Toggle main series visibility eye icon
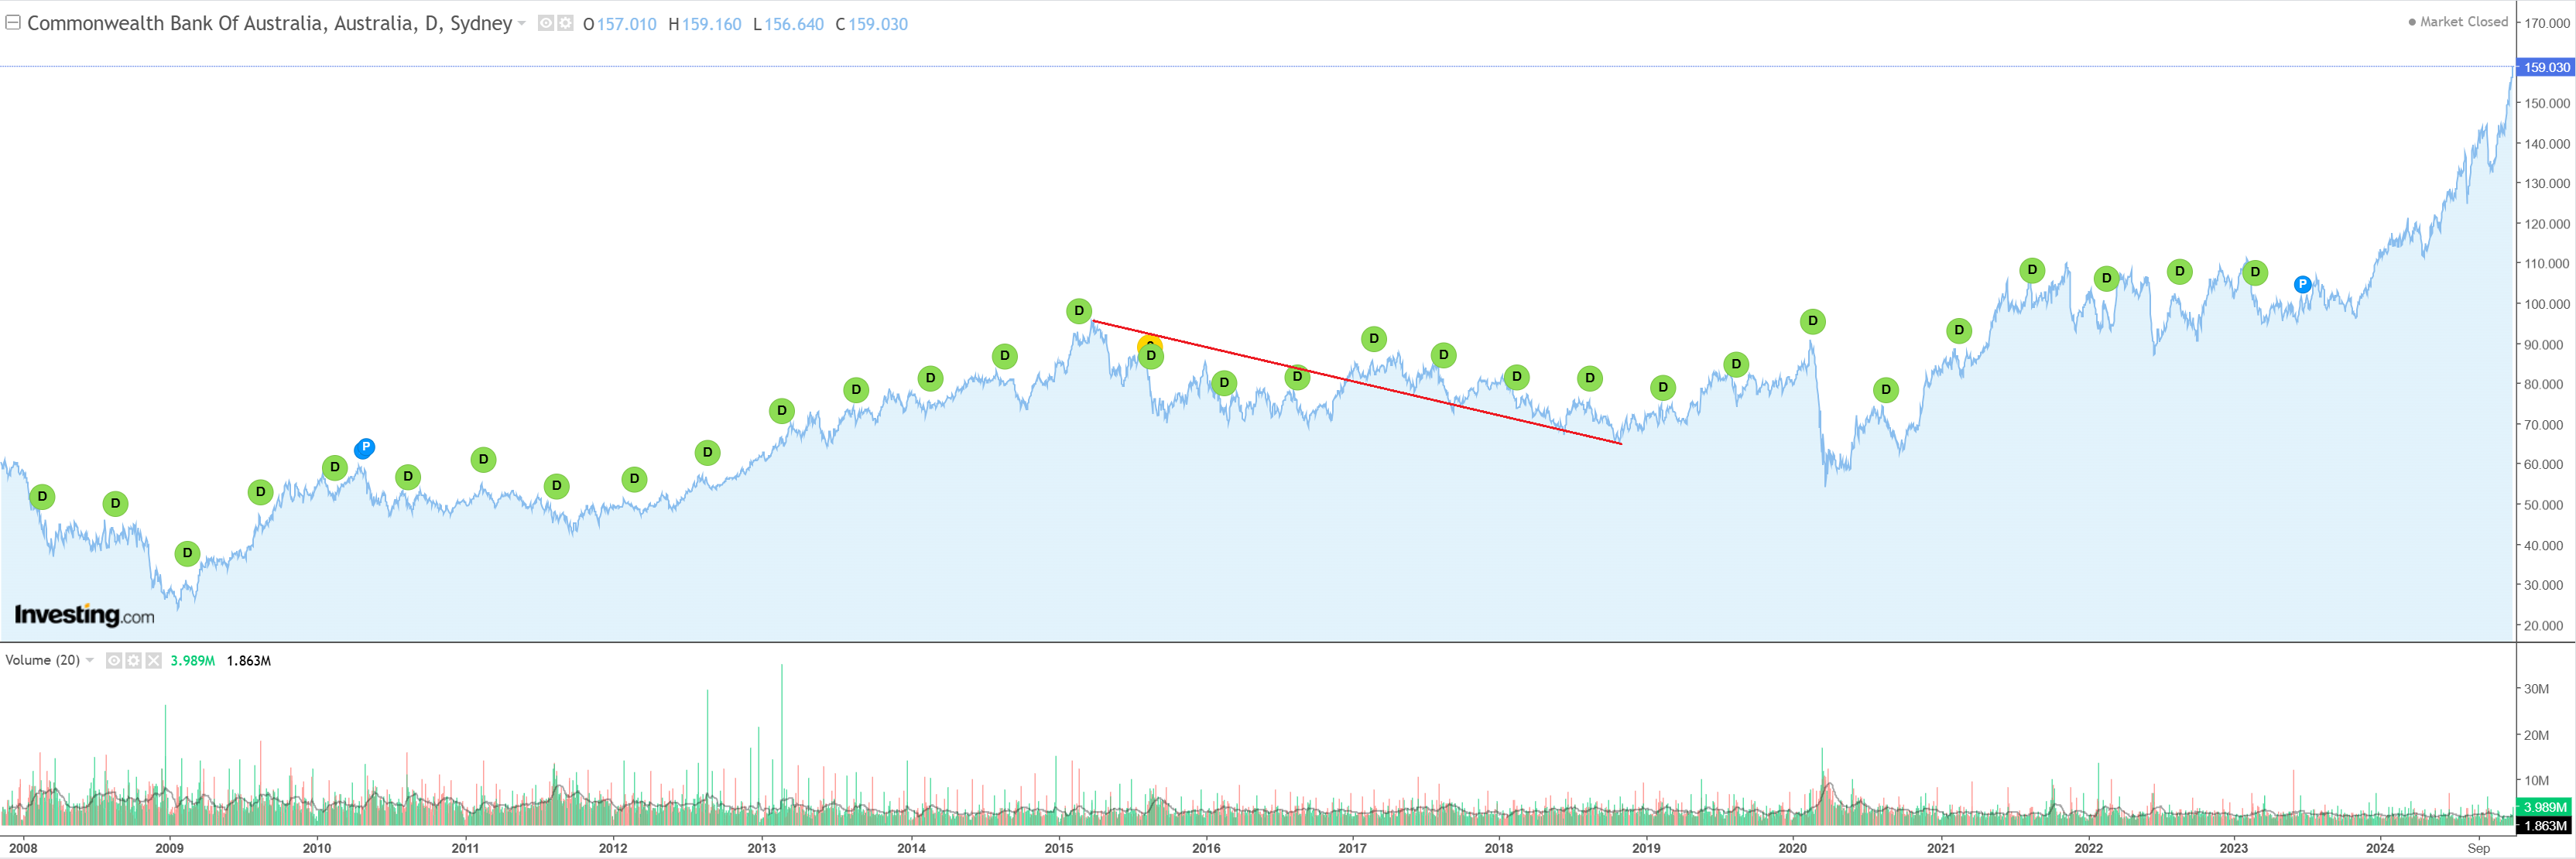Viewport: 2576px width, 859px height. (546, 23)
